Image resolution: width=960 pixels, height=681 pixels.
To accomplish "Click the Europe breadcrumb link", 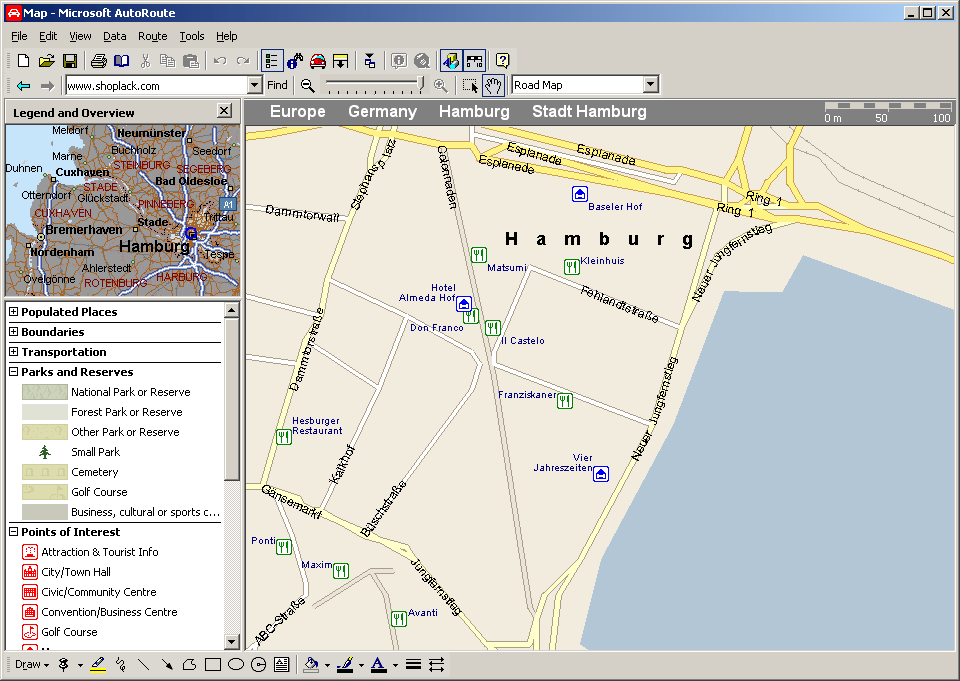I will point(298,111).
